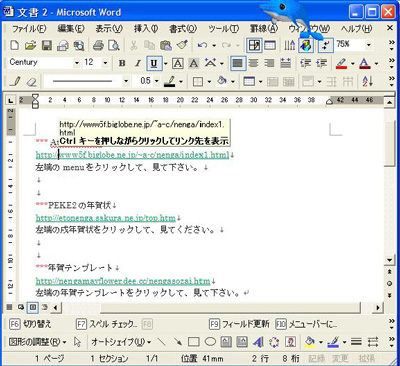The image size is (400, 366).
Task: Copy the selection using the copy icon
Action: point(149,45)
